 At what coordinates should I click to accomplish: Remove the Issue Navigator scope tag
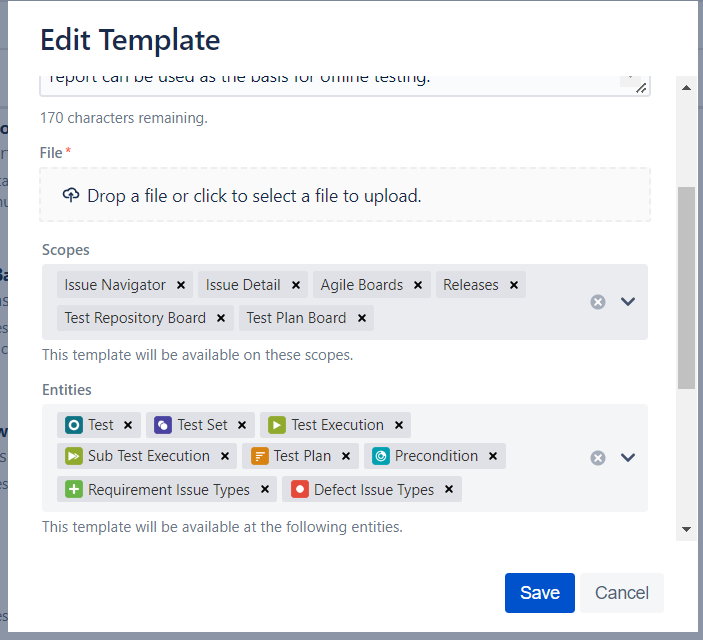click(x=181, y=285)
